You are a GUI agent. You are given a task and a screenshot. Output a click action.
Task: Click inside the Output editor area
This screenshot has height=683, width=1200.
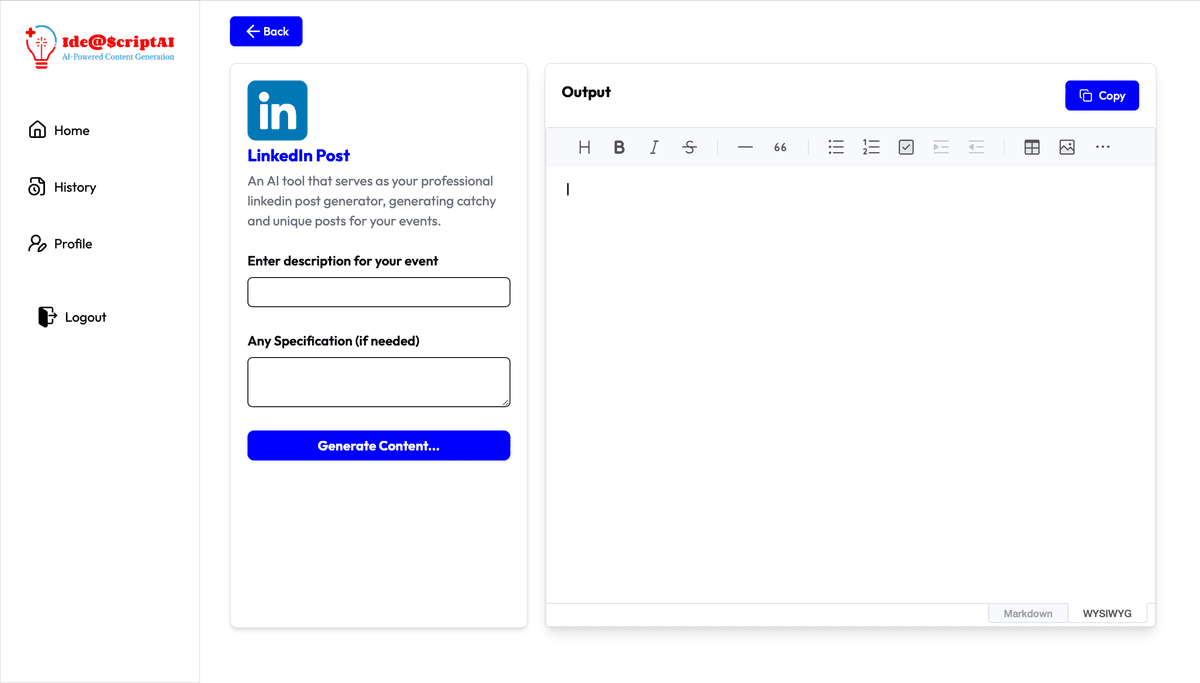coord(850,384)
